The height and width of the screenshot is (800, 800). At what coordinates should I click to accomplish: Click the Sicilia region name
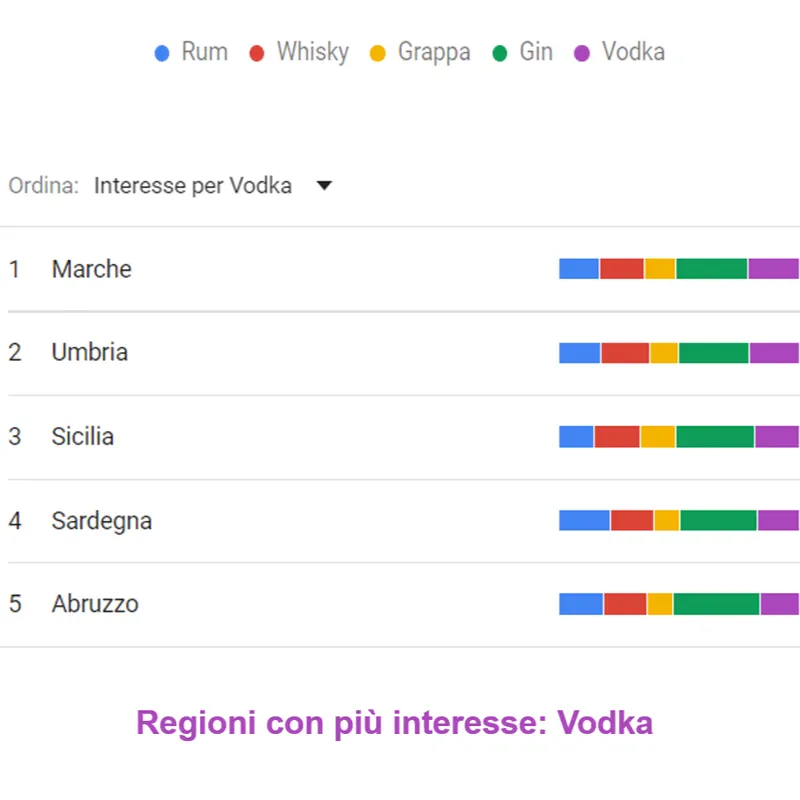click(83, 437)
